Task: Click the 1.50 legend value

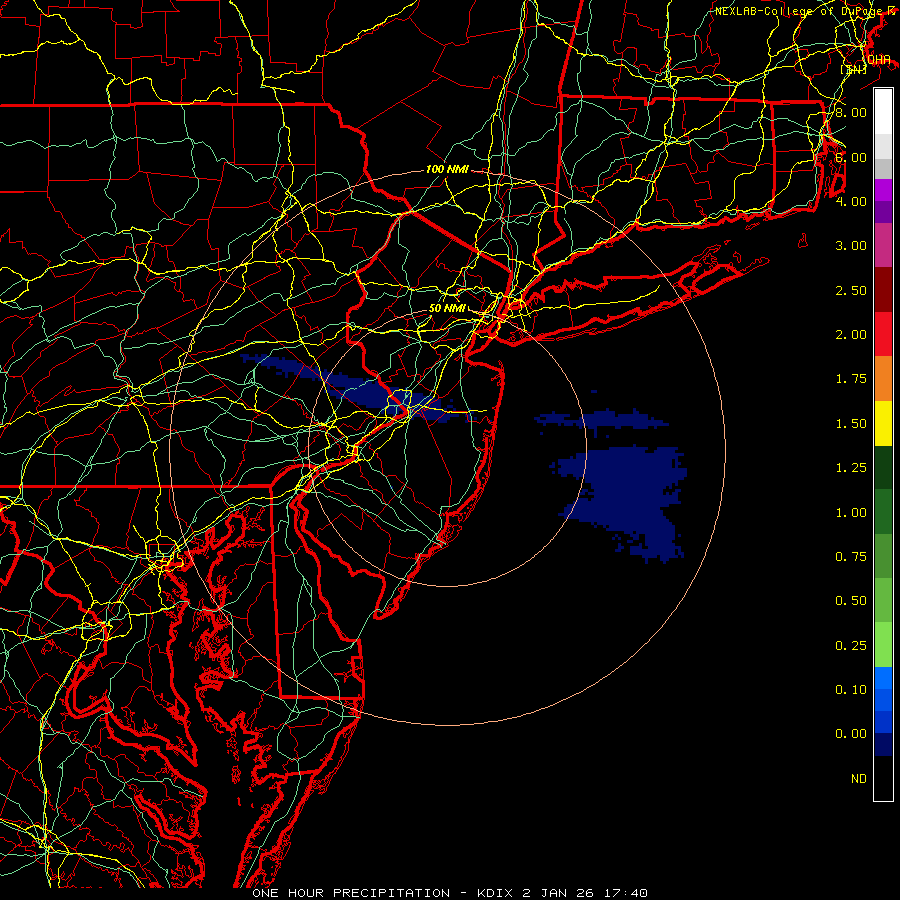Action: click(851, 424)
